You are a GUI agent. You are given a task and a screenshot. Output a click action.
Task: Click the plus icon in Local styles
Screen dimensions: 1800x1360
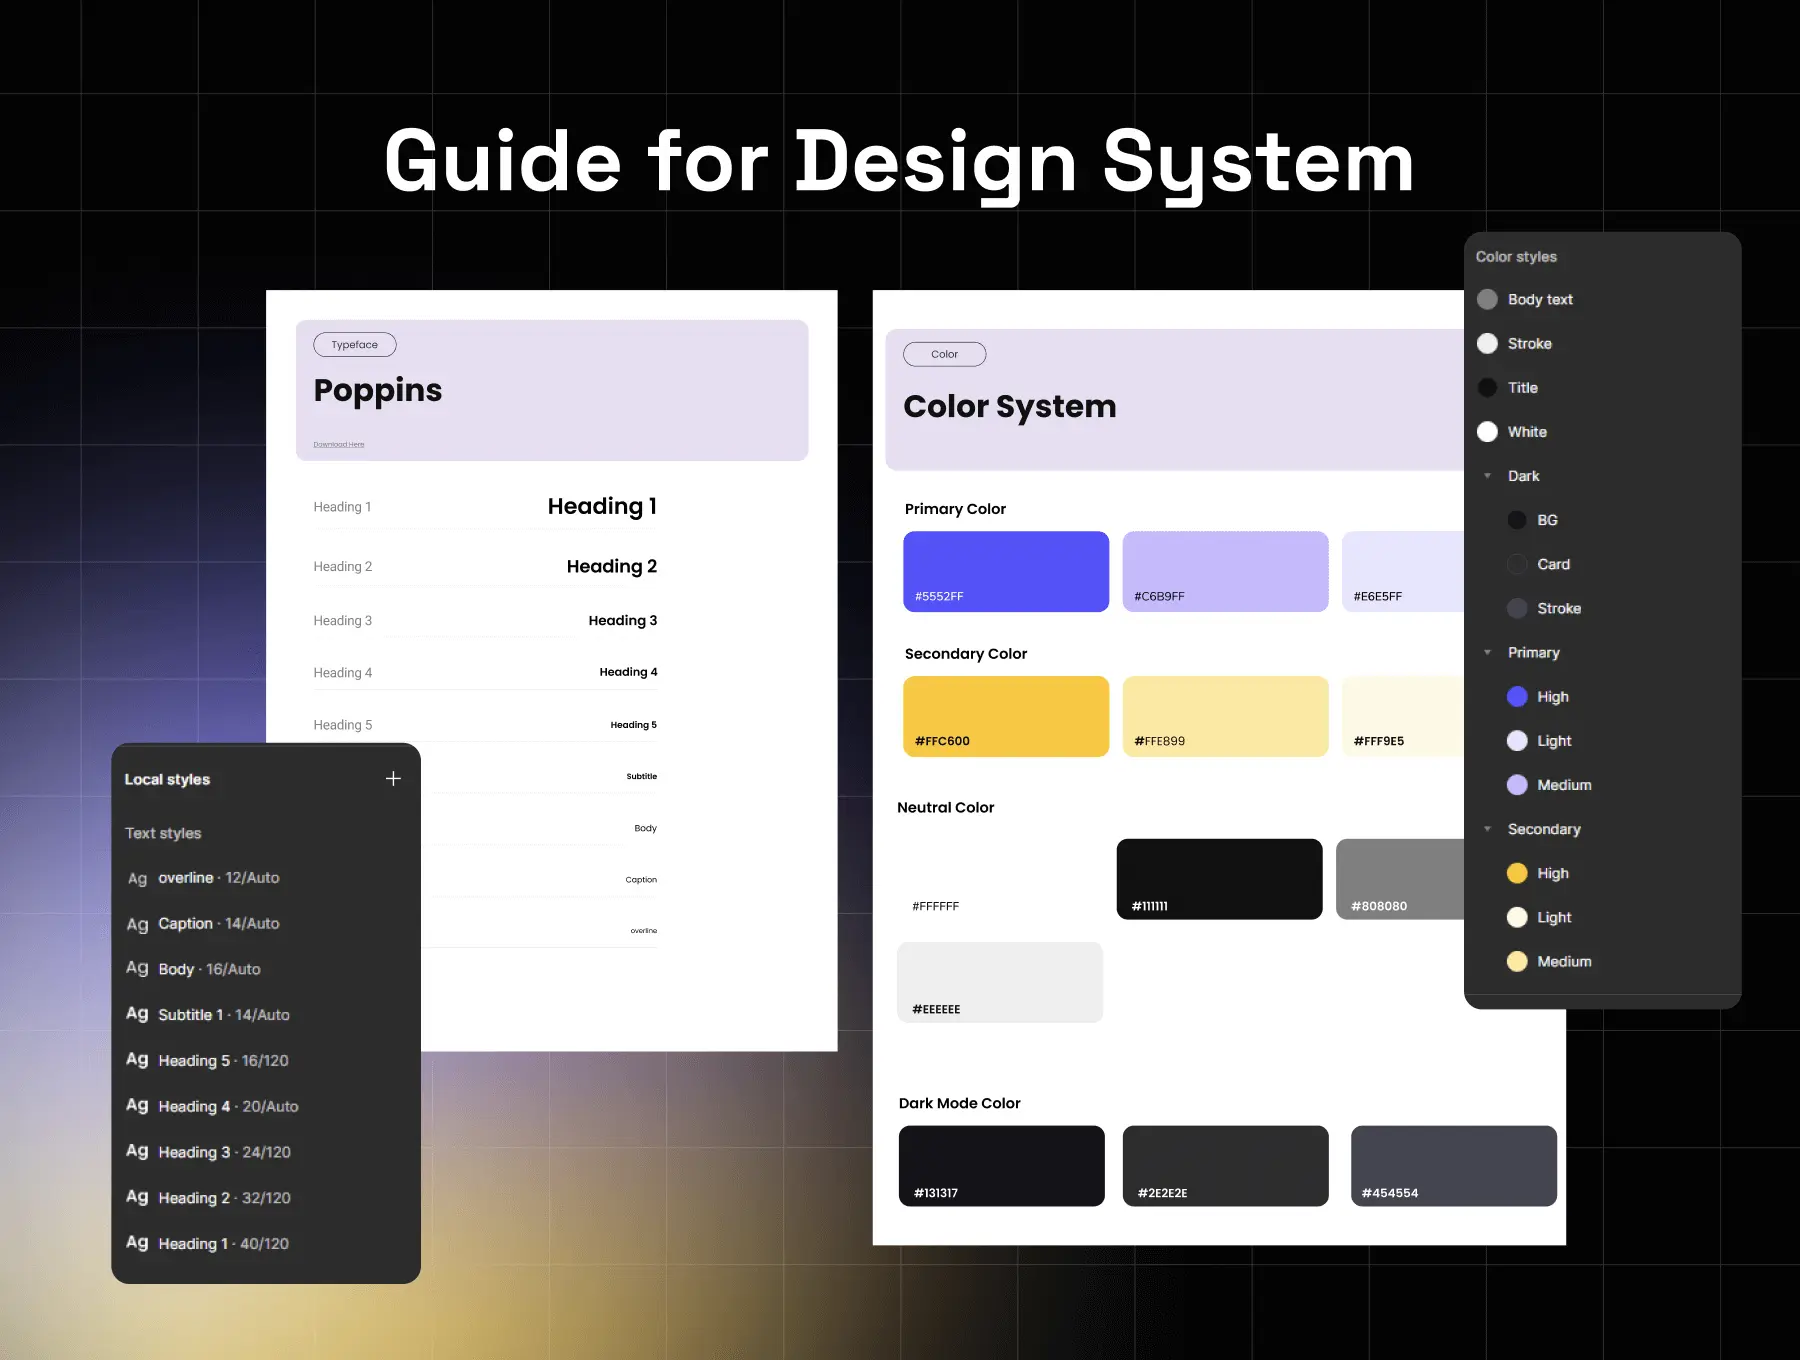[393, 779]
